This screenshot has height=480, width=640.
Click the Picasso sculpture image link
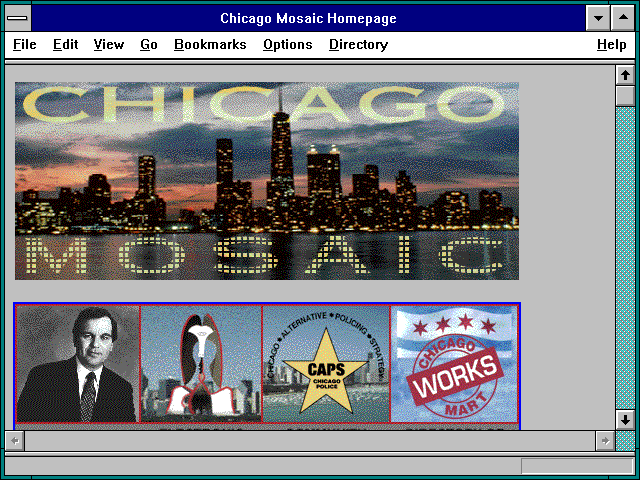[x=201, y=364]
